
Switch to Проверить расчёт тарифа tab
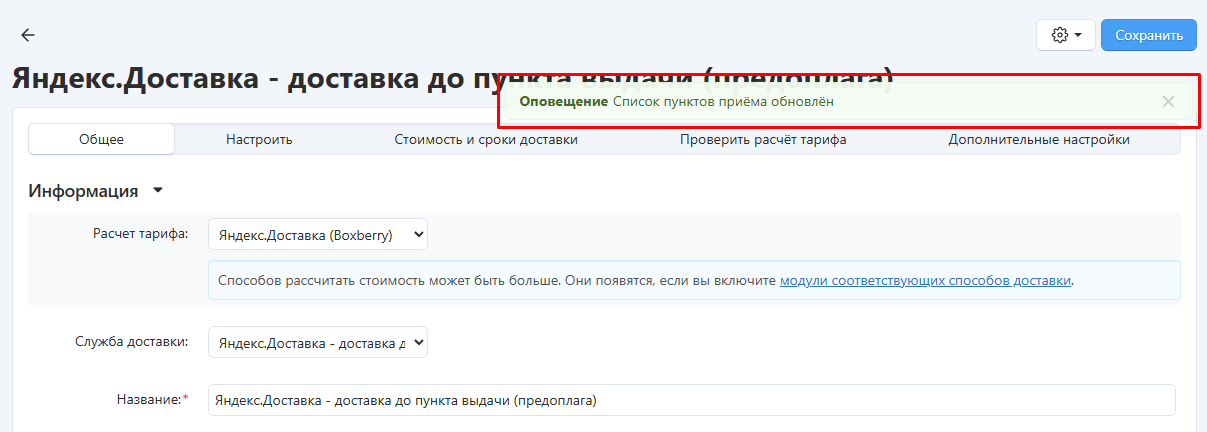(763, 139)
